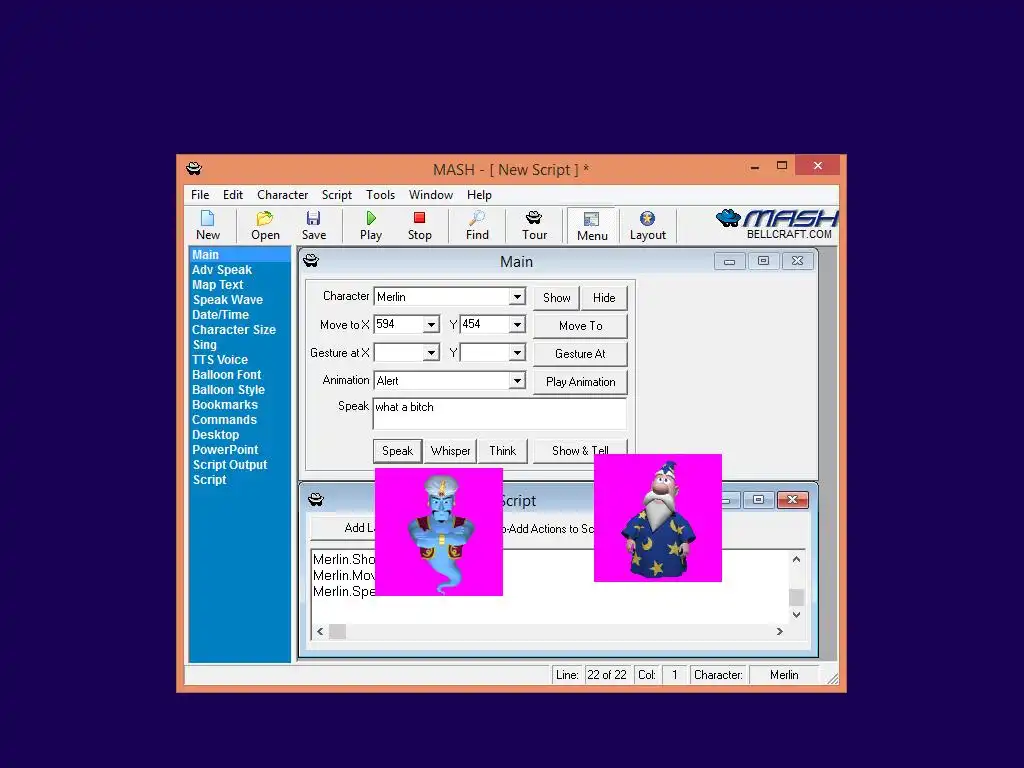The height and width of the screenshot is (768, 1024).
Task: Click the script scroll left arrow
Action: click(x=320, y=632)
